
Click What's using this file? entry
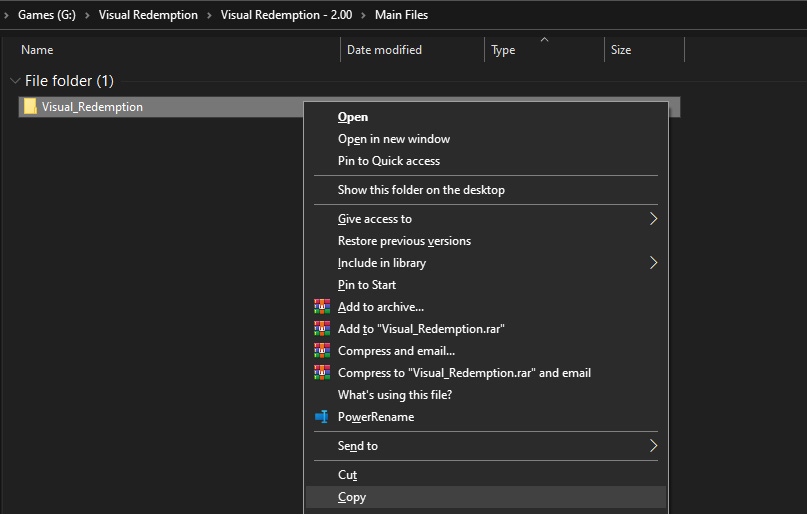pyautogui.click(x=394, y=395)
